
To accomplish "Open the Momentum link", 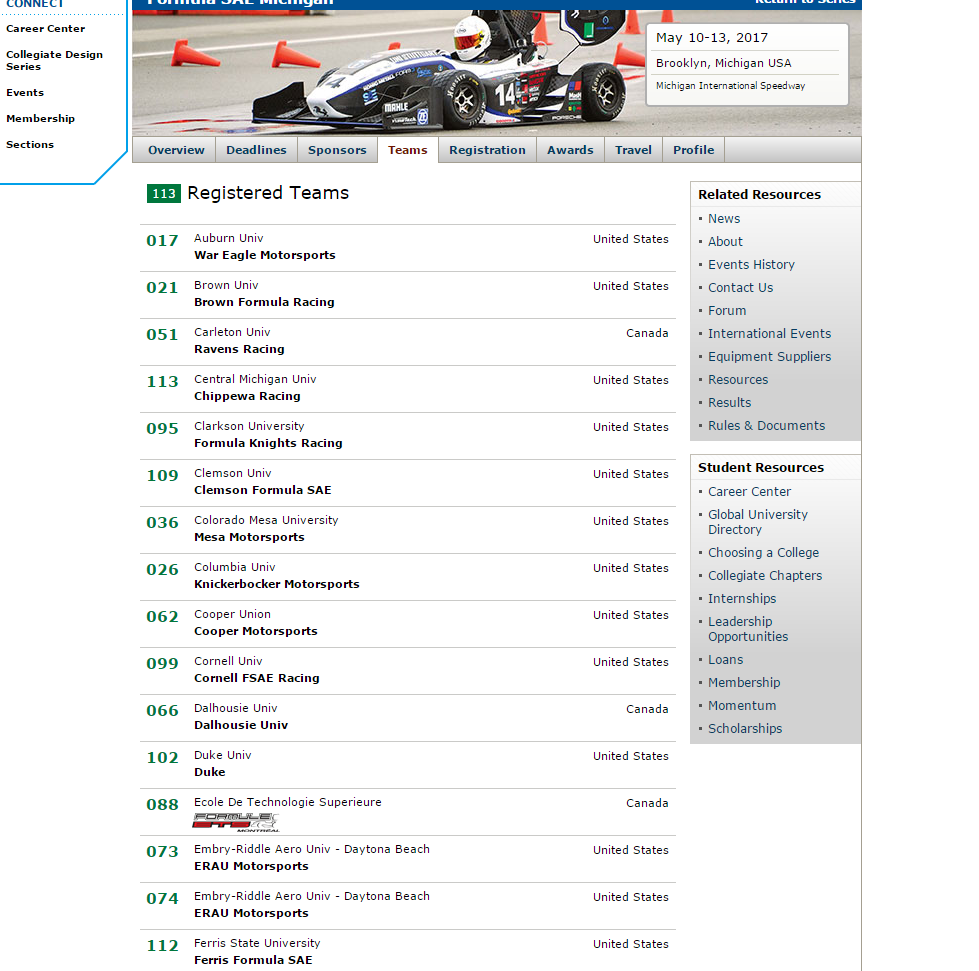I will (742, 706).
